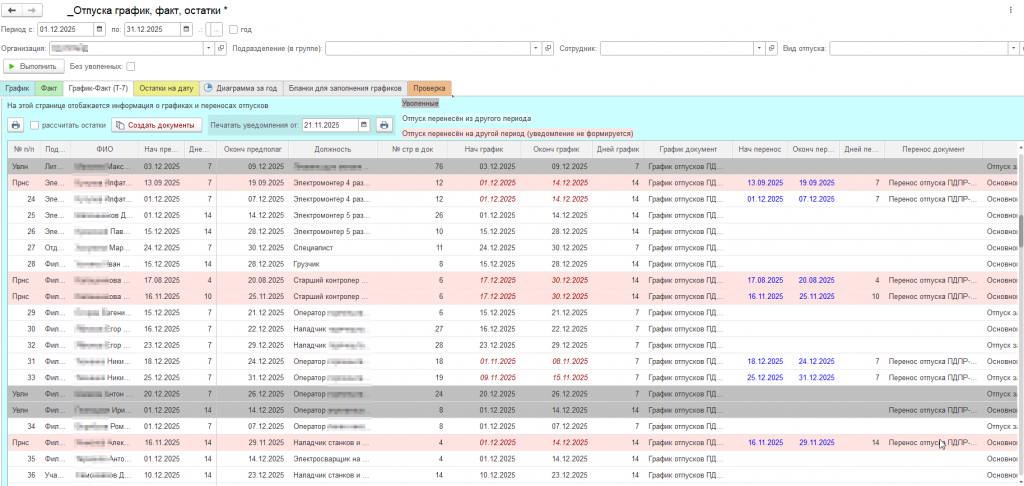Check the 'рассчитать остатки' checkbox

[35, 125]
